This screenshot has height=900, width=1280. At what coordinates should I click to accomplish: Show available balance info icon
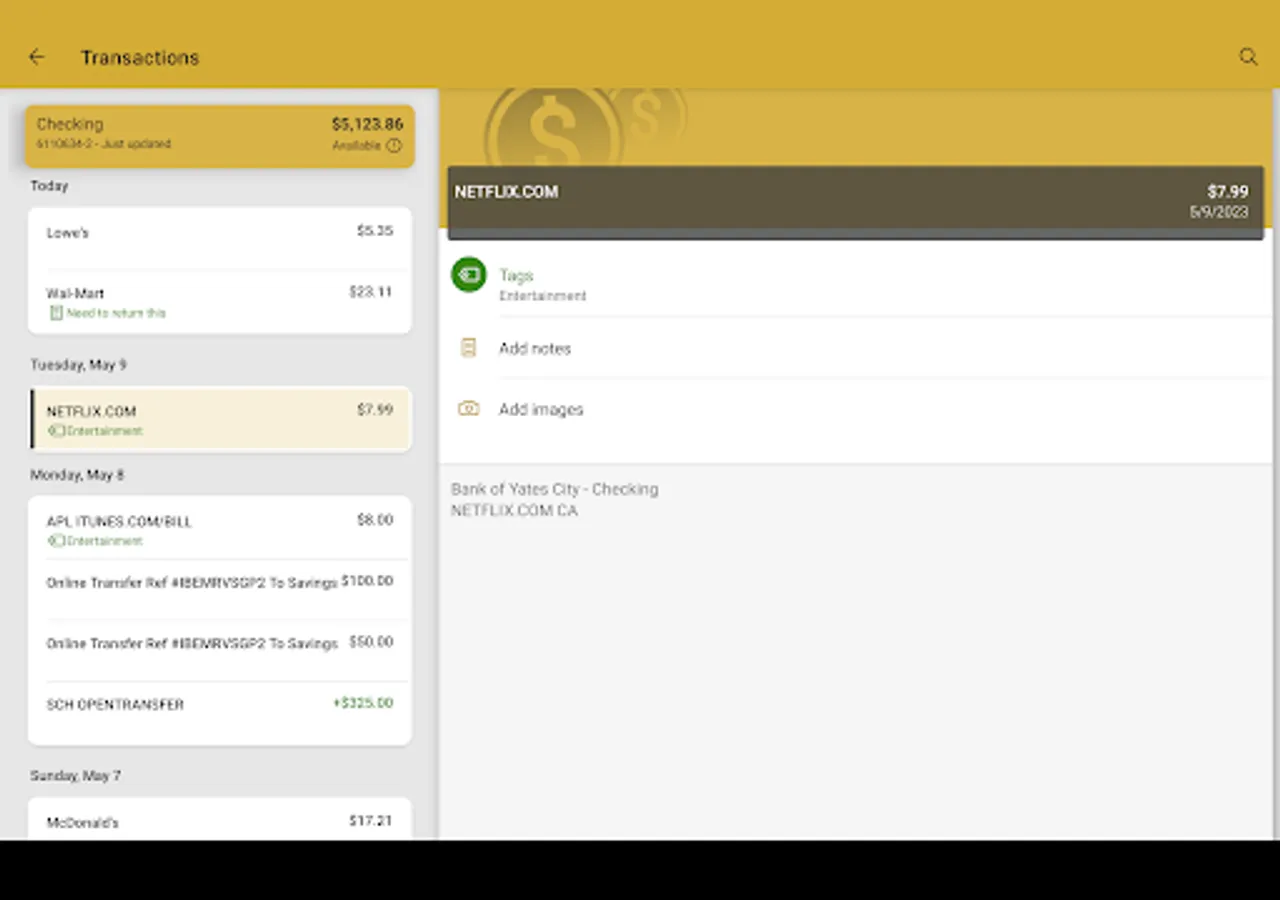394,146
